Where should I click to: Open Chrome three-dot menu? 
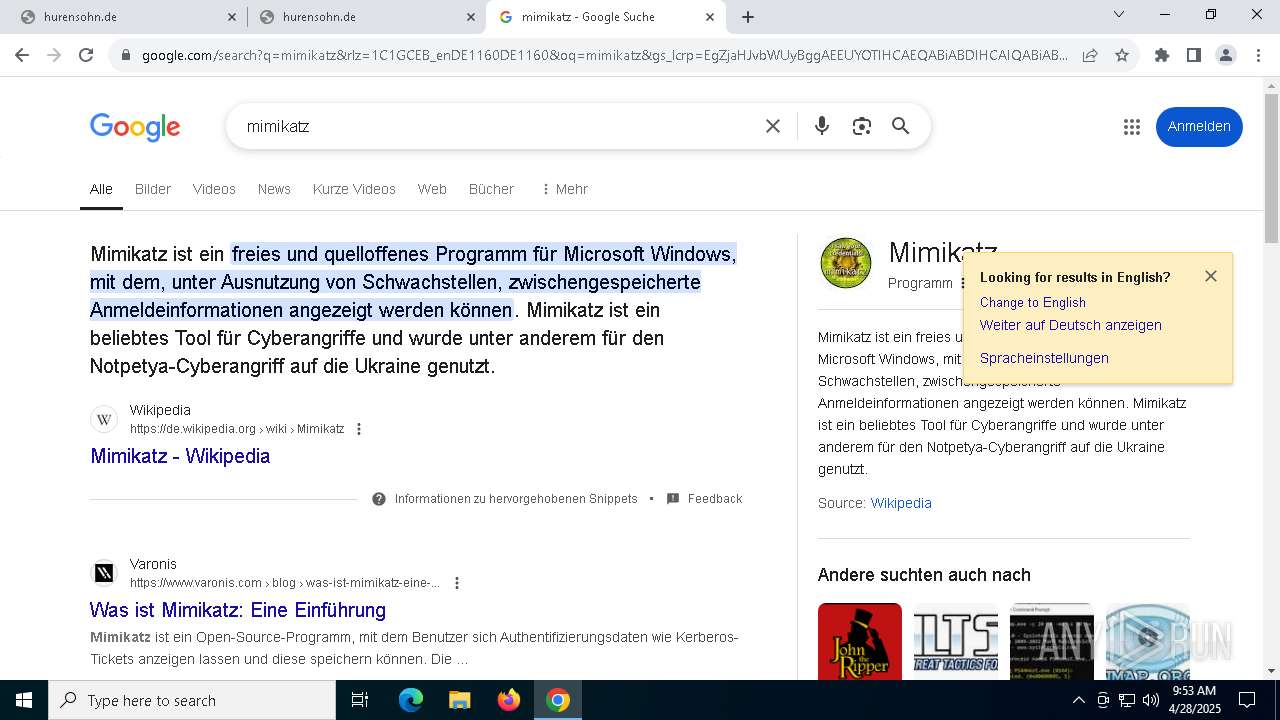tap(1258, 55)
